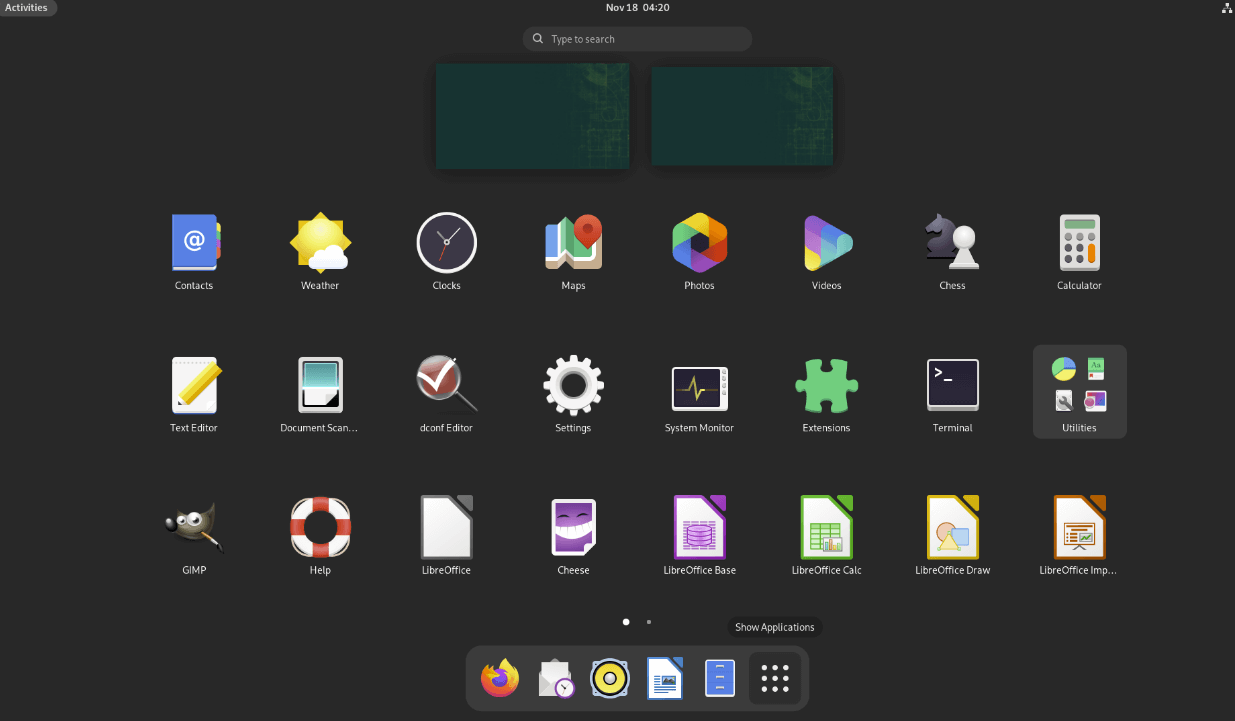Launch GIMP image editor
This screenshot has width=1235, height=721.
[x=194, y=527]
